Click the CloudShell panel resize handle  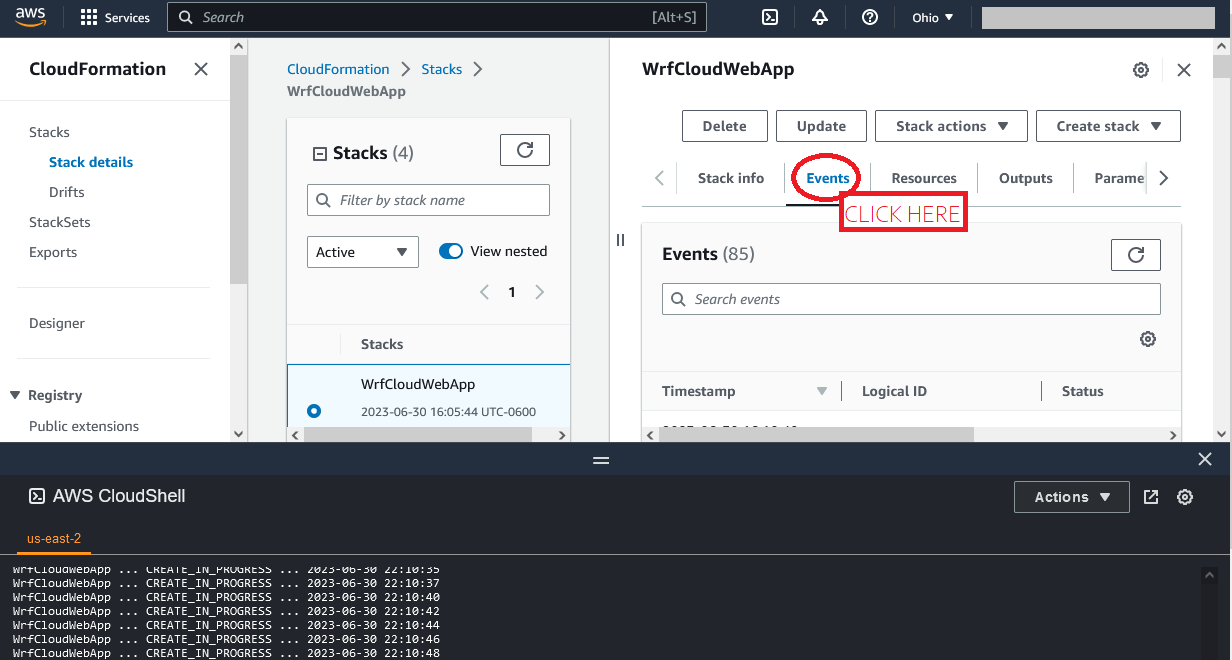(601, 460)
